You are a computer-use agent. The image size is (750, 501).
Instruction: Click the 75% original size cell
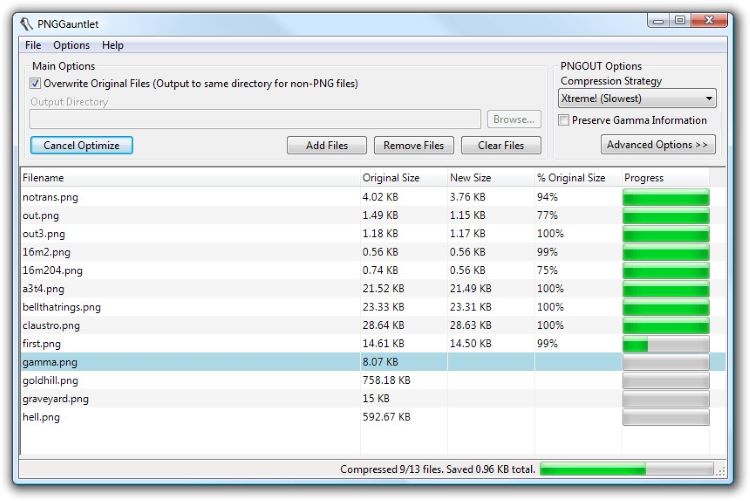click(x=547, y=270)
